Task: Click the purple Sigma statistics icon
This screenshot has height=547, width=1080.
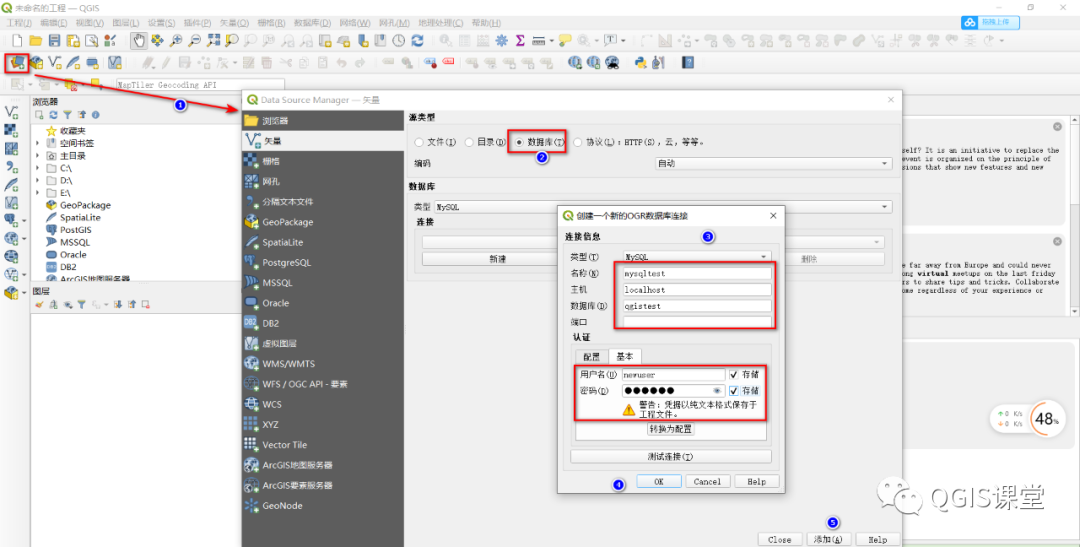Action: tap(520, 41)
